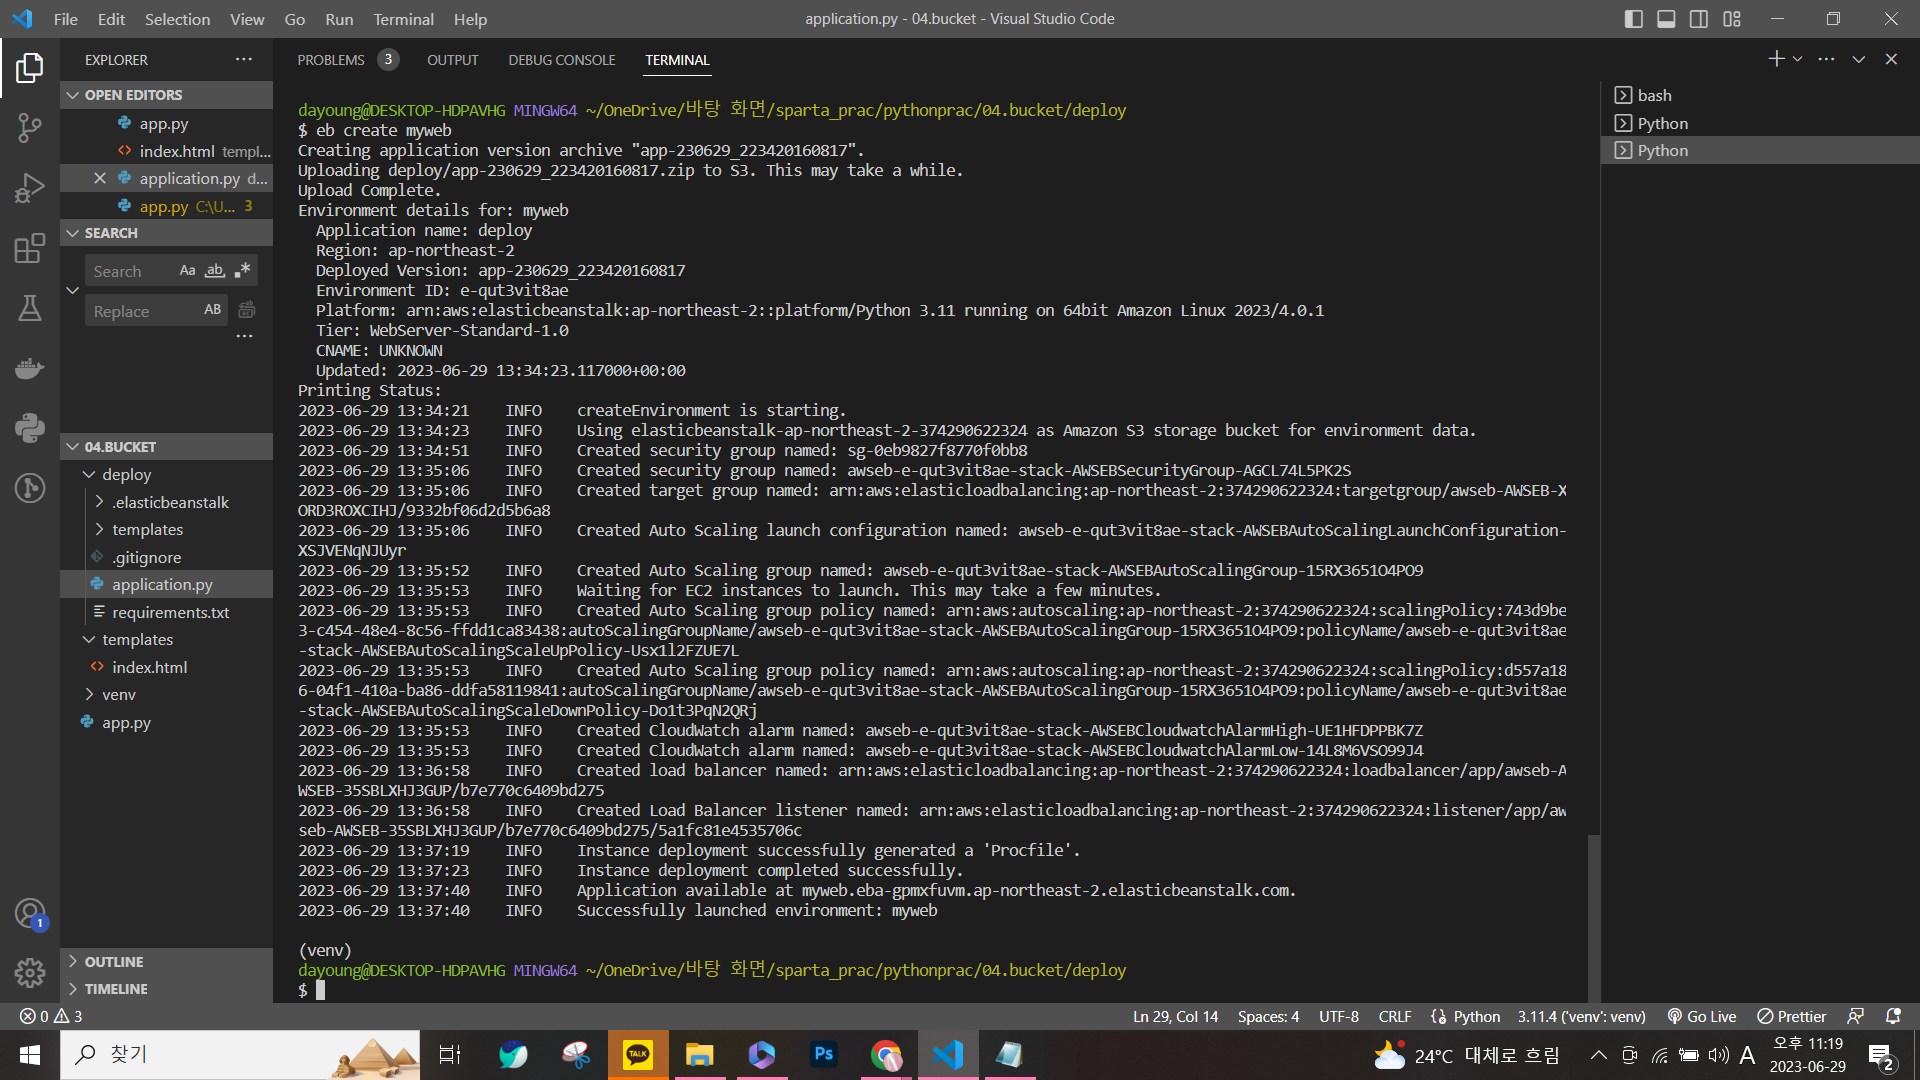Open Chrome from Windows taskbar
This screenshot has height=1080, width=1920.
[x=885, y=1054]
